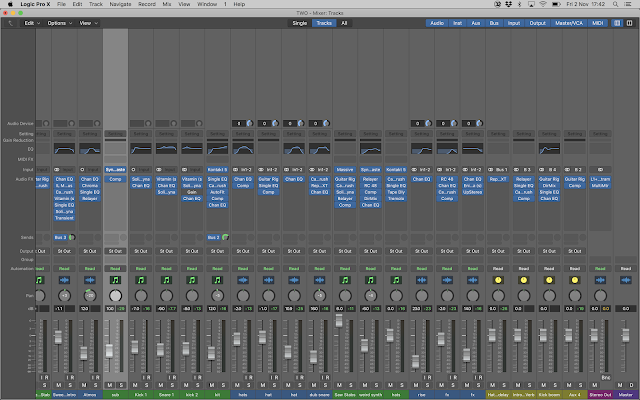Open the Options dropdown in the mixer toolbar
This screenshot has width=640, height=400.
pos(60,23)
